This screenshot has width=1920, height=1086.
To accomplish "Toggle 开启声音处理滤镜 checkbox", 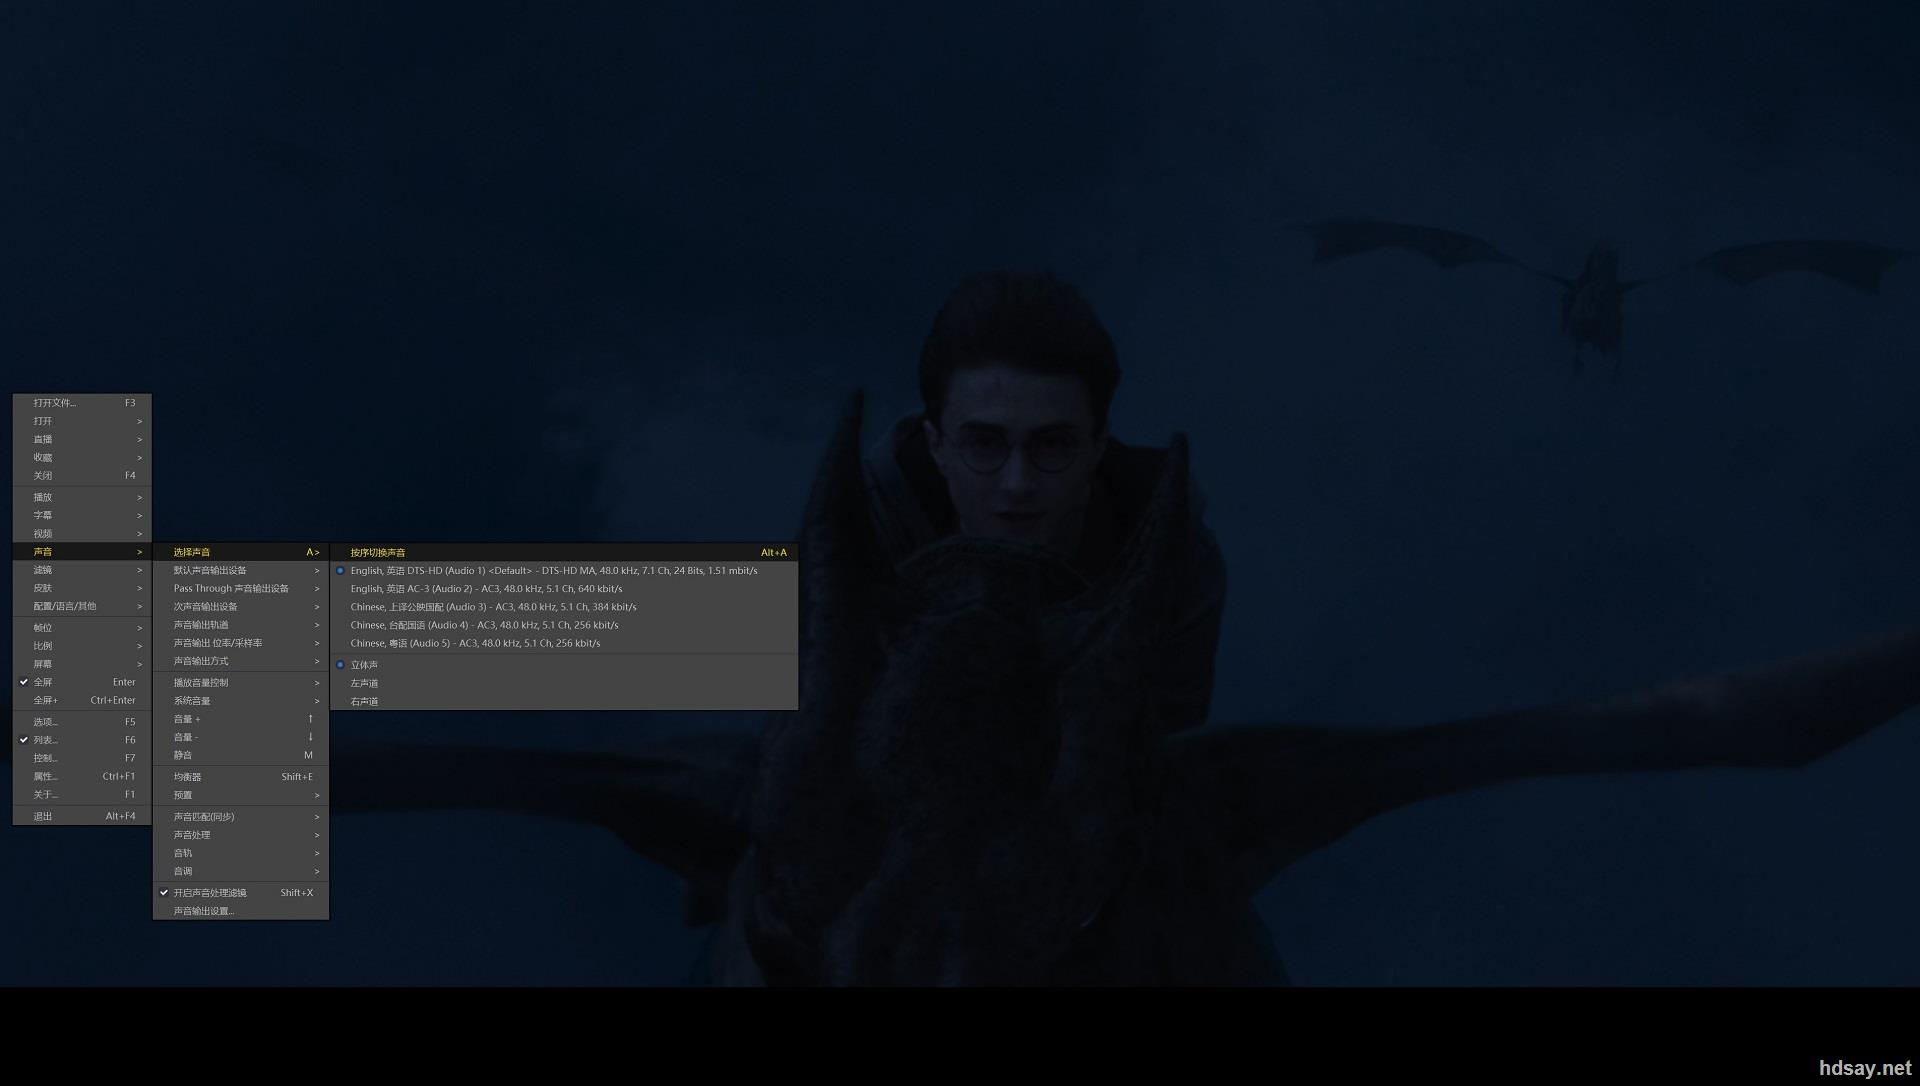I will pos(241,893).
